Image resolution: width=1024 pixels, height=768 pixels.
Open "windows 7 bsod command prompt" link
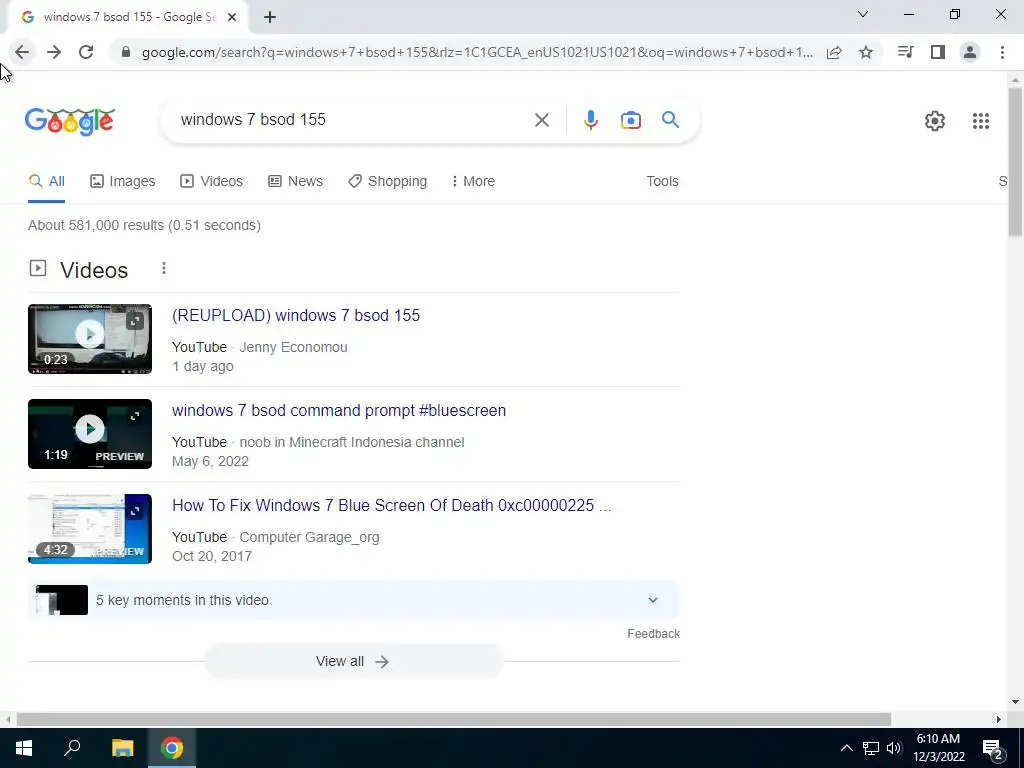[339, 410]
